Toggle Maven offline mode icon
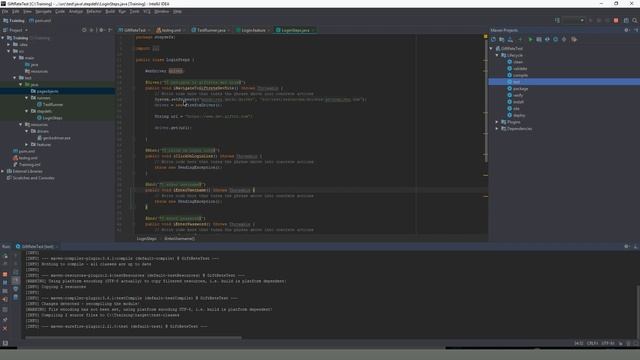The height and width of the screenshot is (360, 640). (x=547, y=40)
